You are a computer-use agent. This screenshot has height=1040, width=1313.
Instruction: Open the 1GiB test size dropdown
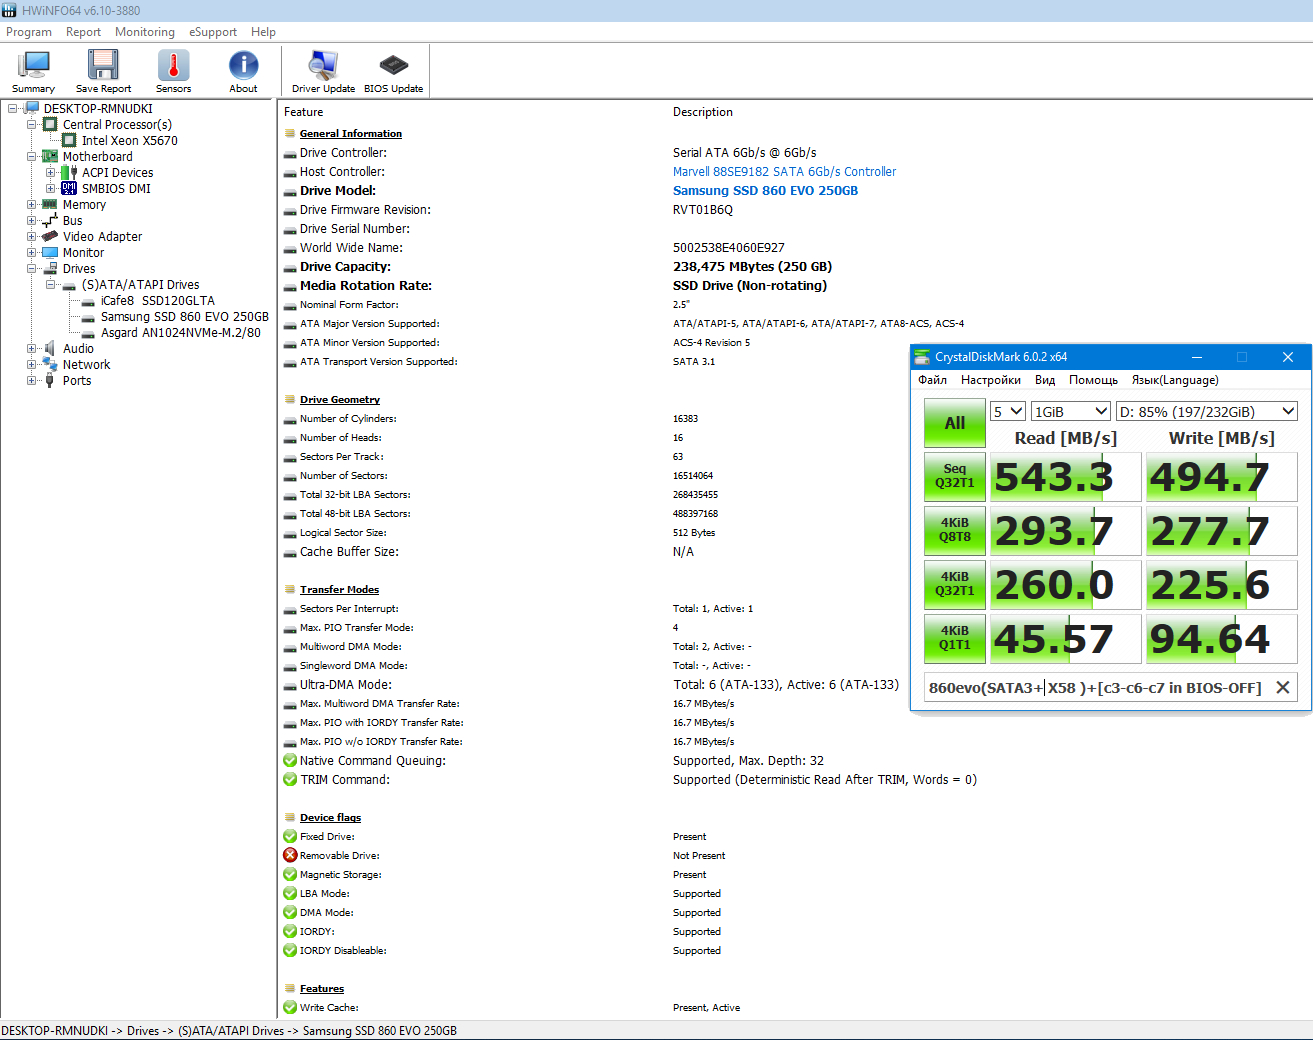1071,411
